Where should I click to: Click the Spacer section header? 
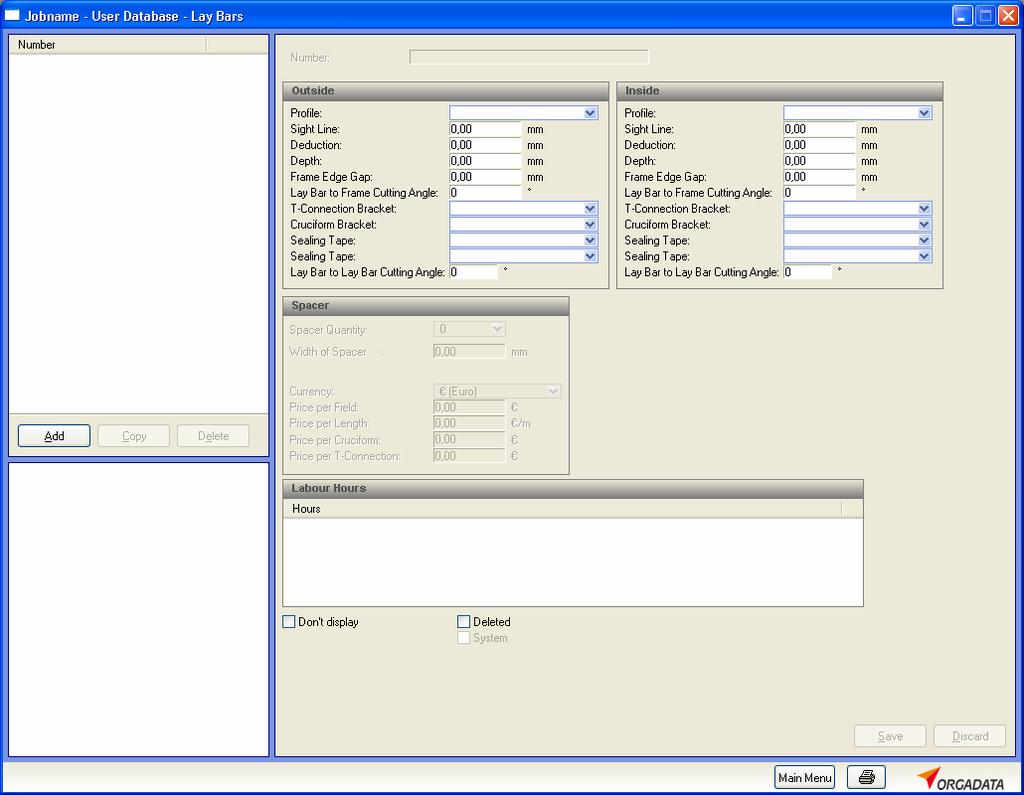(x=426, y=306)
